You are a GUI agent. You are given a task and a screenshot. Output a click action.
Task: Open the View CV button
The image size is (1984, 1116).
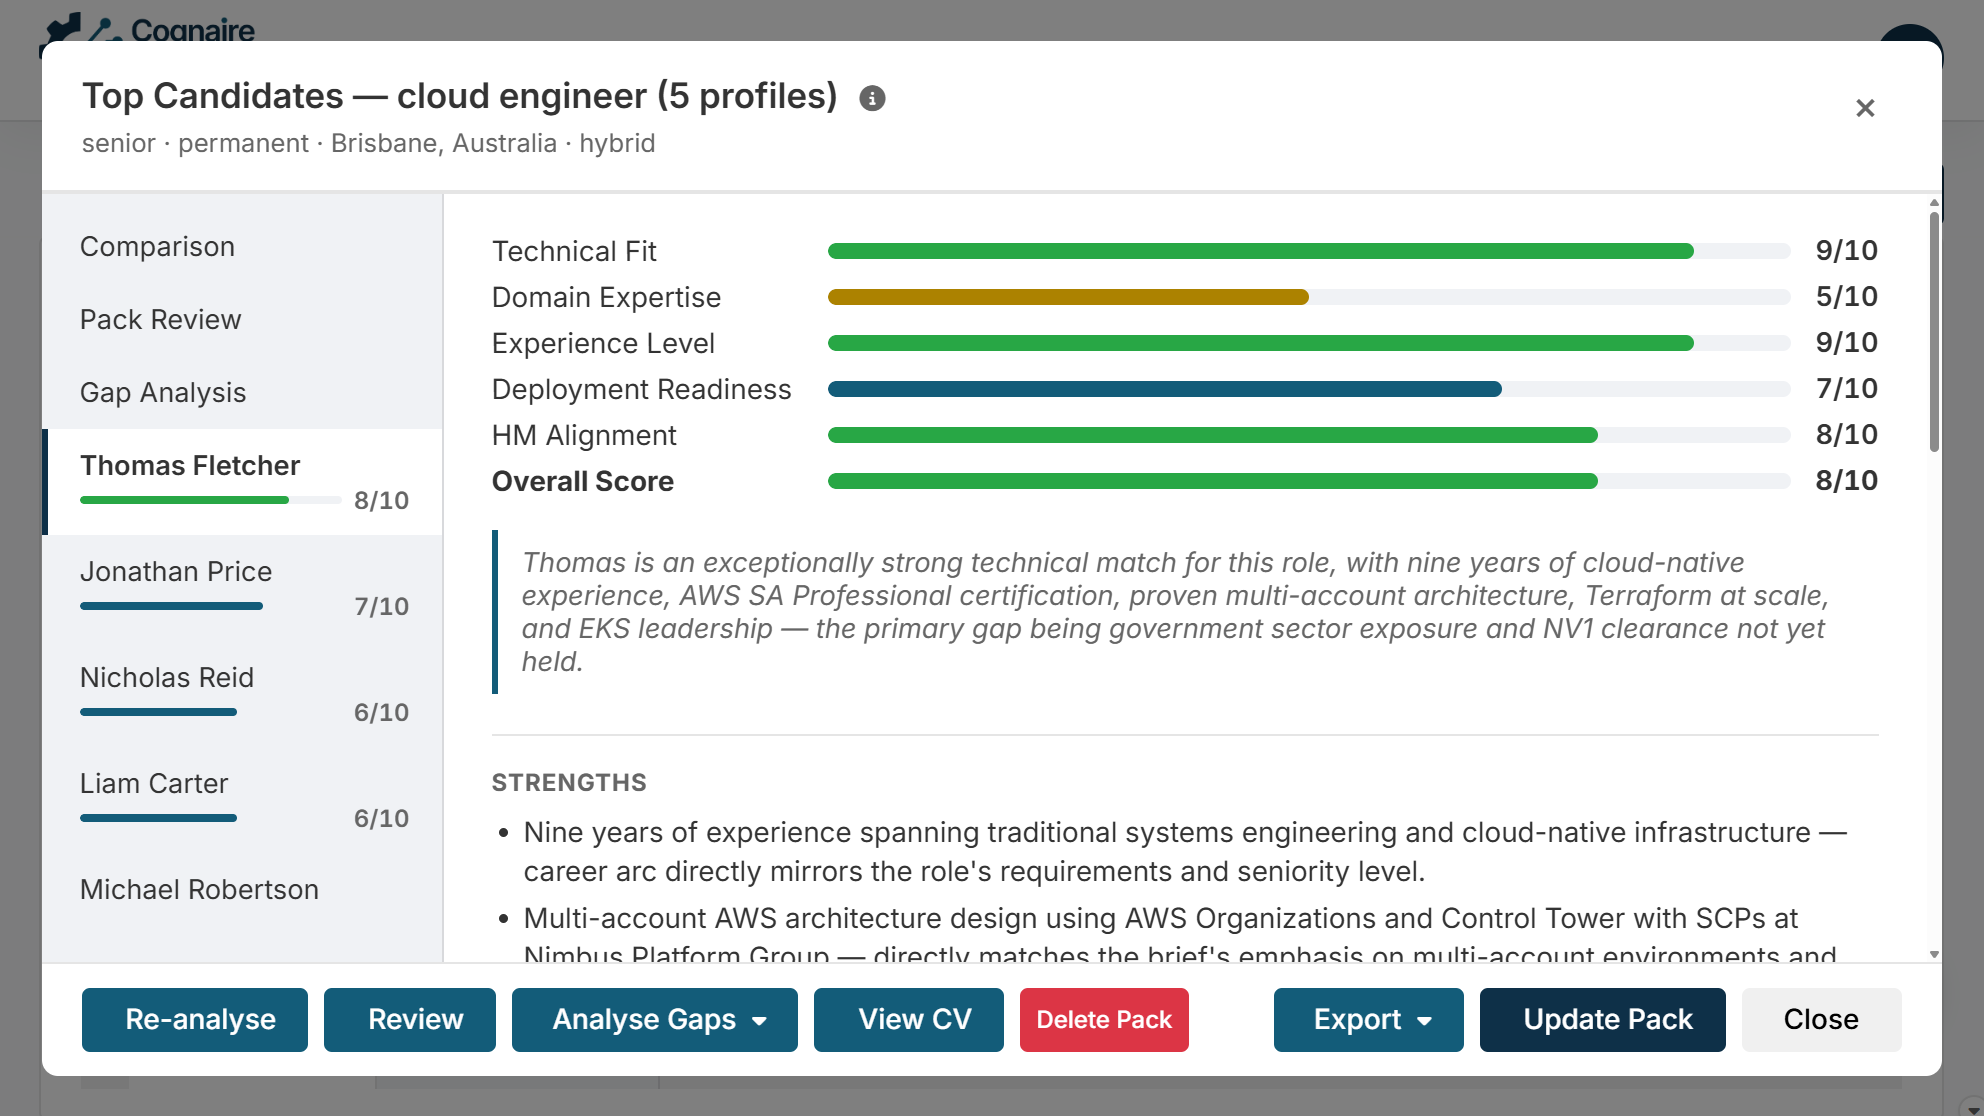click(x=908, y=1020)
